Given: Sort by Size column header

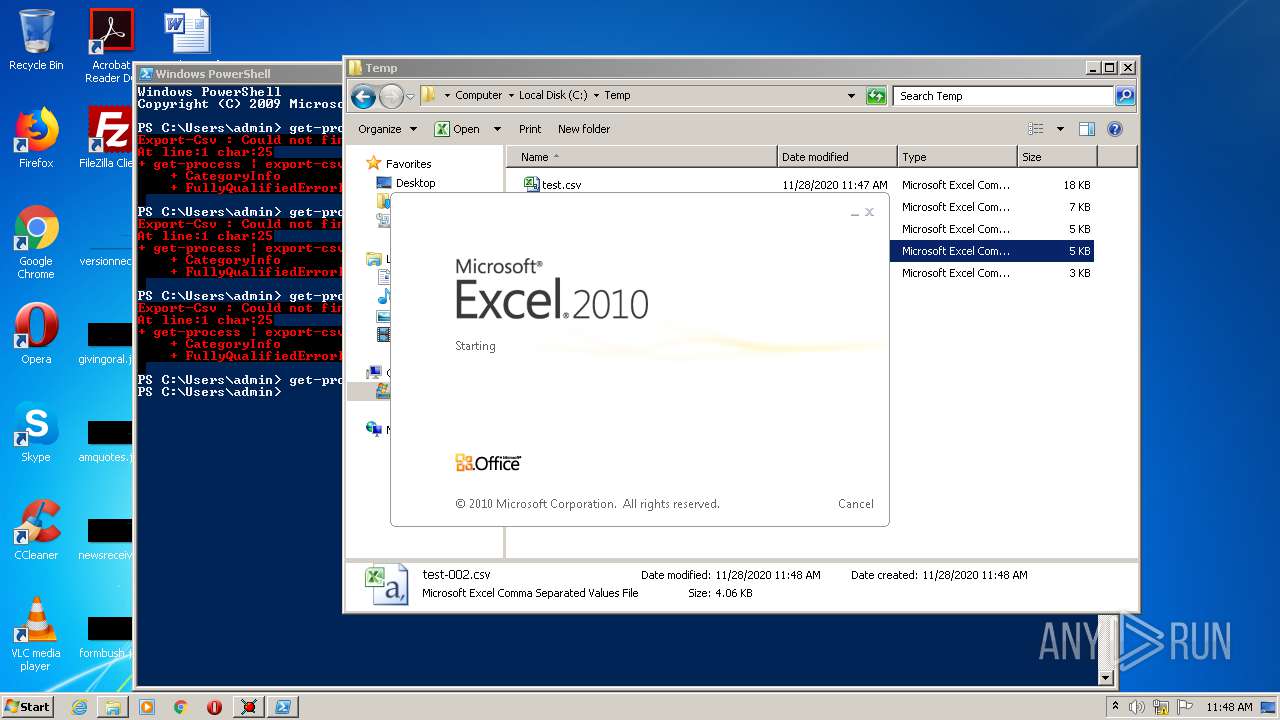Looking at the screenshot, I should [1057, 157].
